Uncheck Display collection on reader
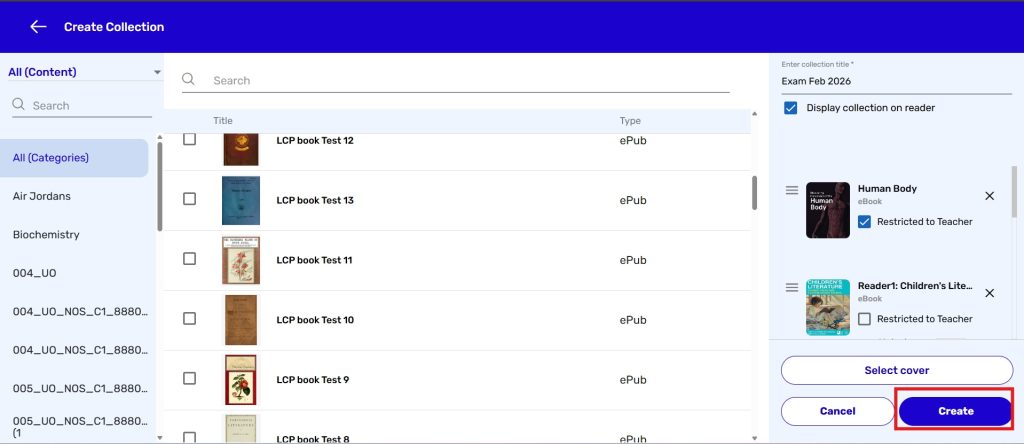This screenshot has height=444, width=1024. pyautogui.click(x=791, y=108)
